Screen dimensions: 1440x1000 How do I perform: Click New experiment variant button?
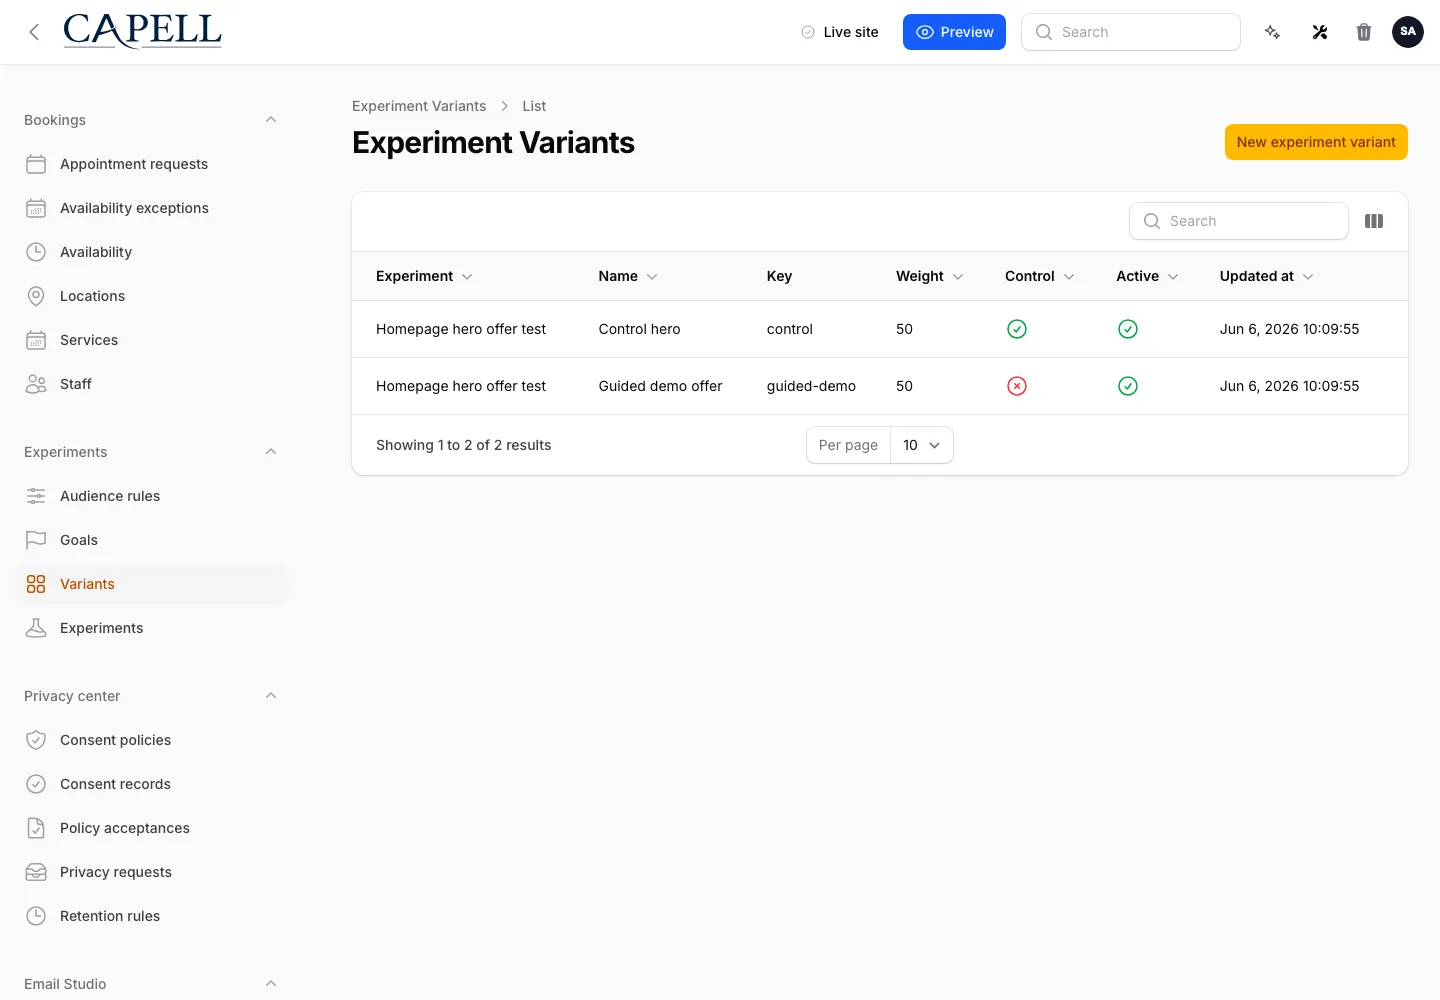[x=1316, y=142]
